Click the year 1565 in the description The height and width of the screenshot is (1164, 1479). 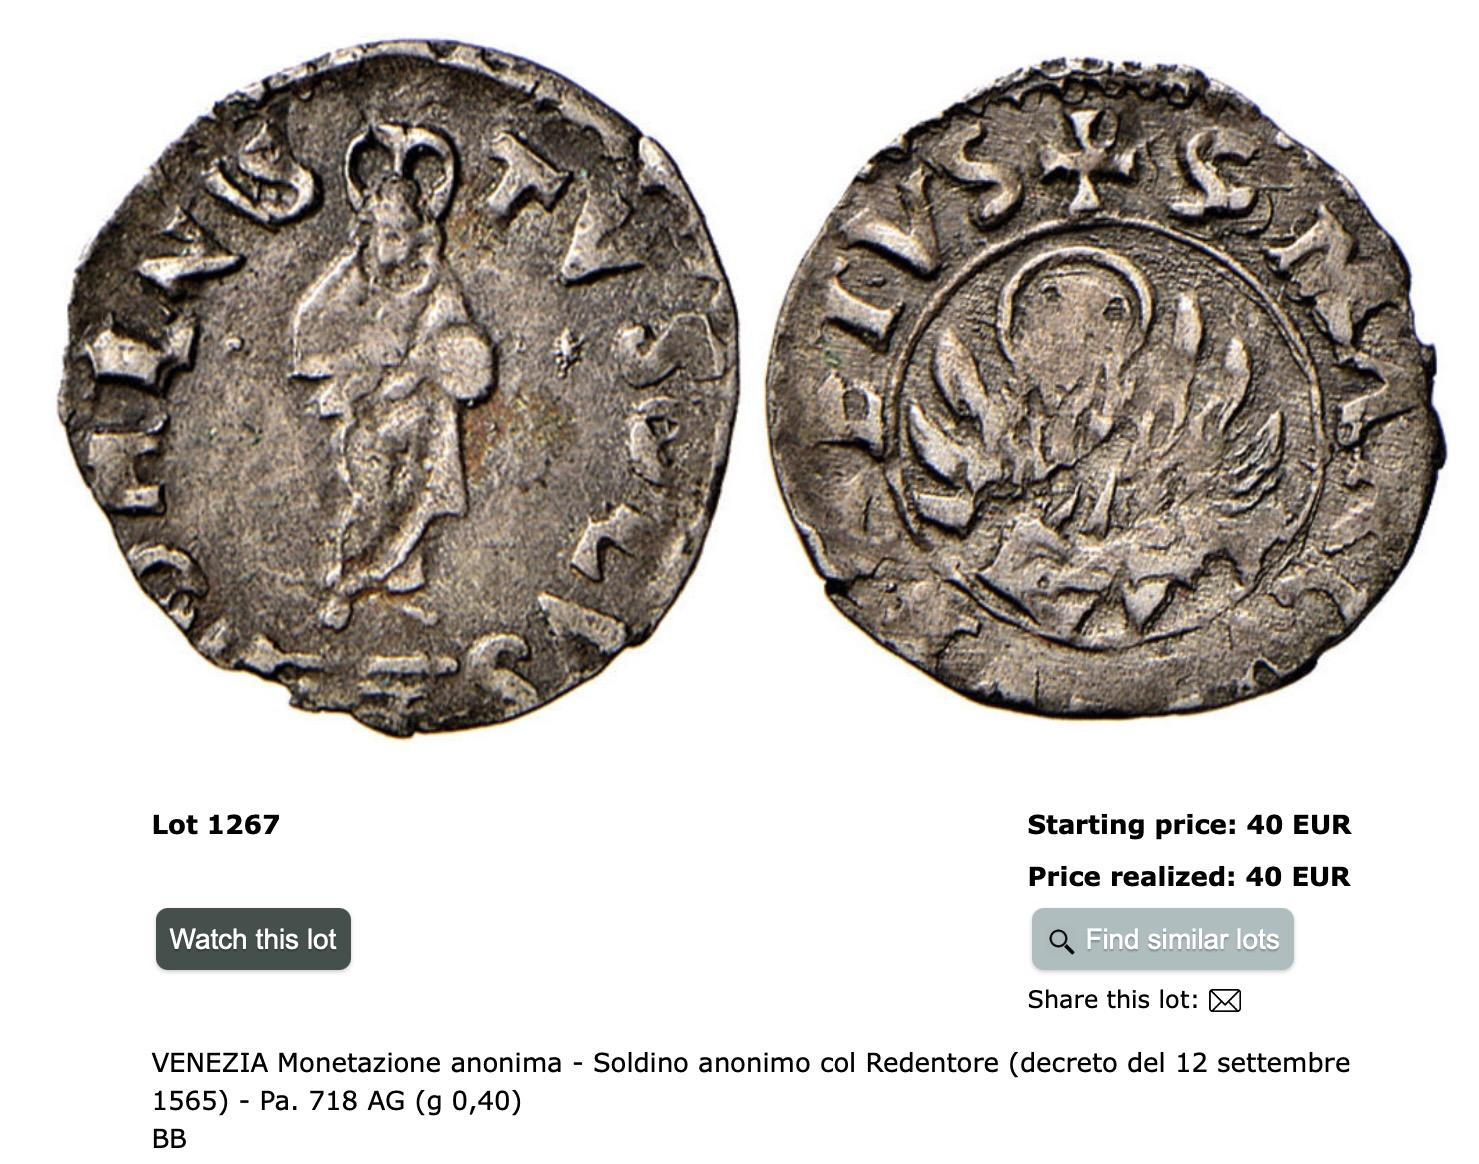[184, 1101]
